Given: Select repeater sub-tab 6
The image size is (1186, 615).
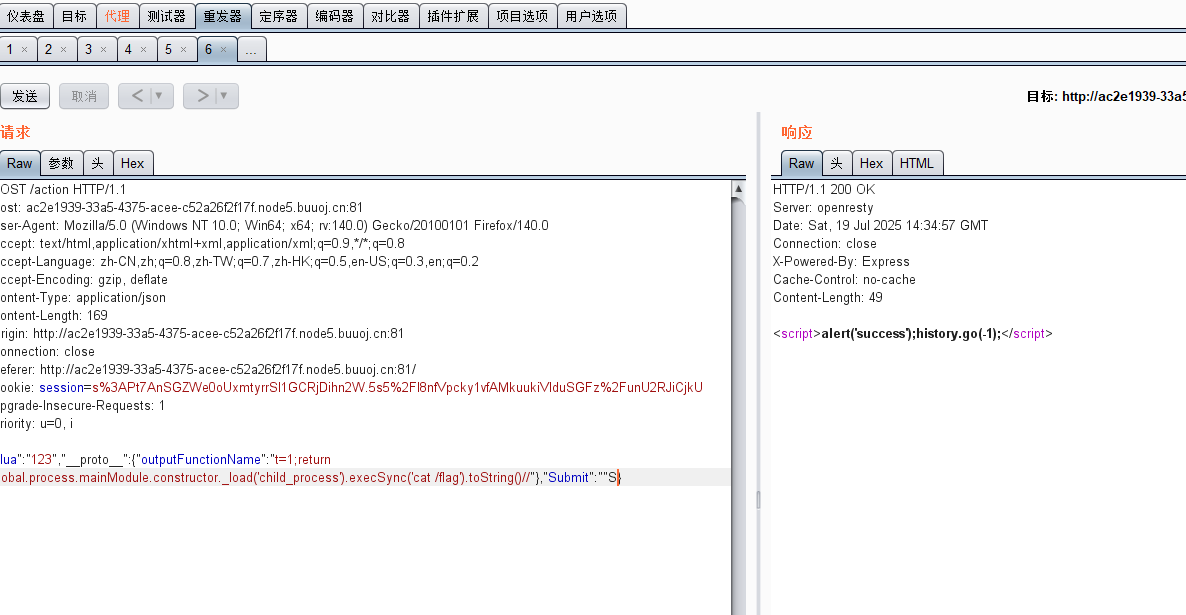Looking at the screenshot, I should click(x=209, y=49).
